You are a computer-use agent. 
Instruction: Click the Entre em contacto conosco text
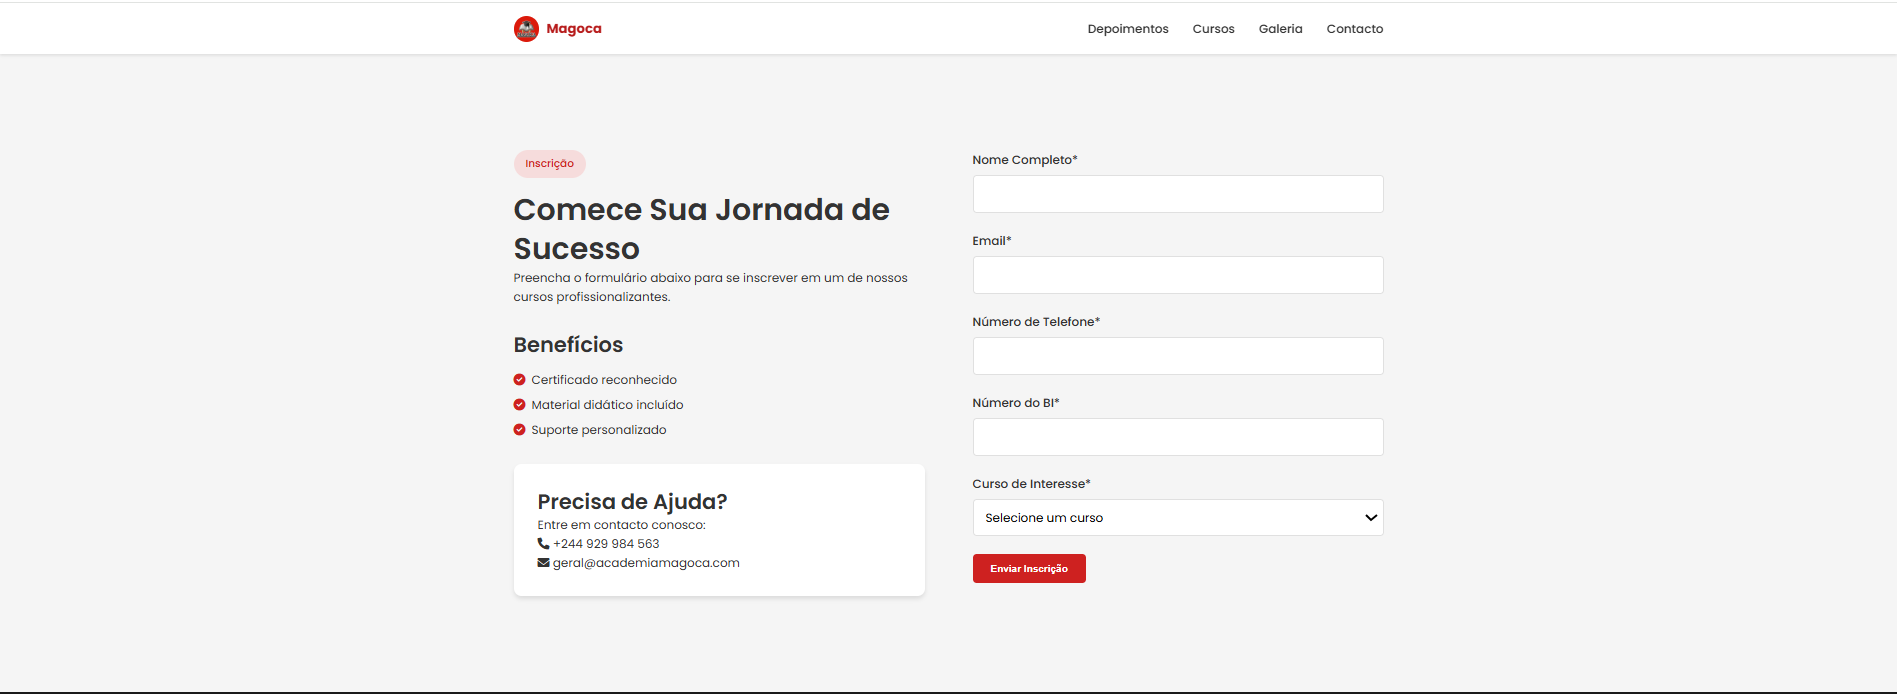622,525
